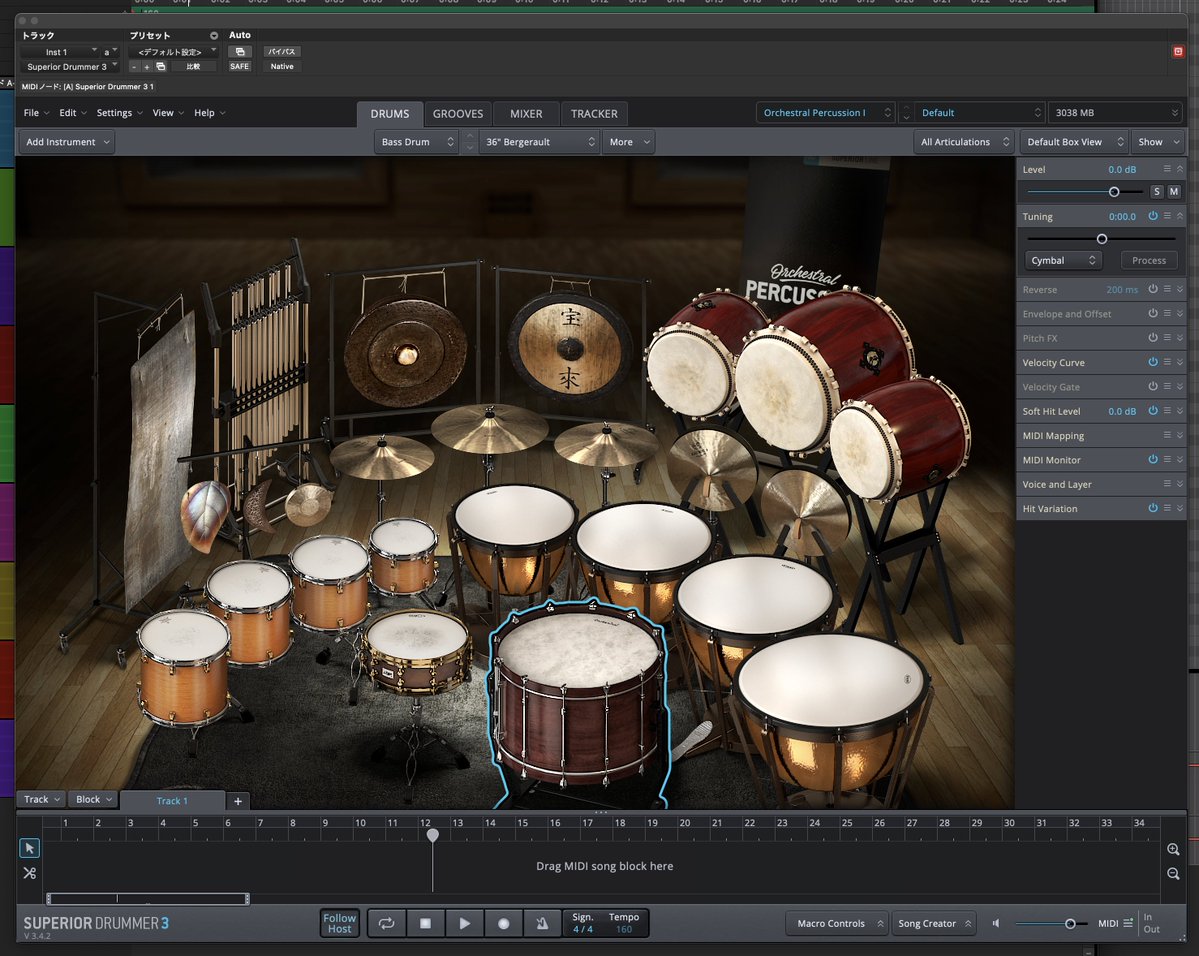Viewport: 1199px width, 956px height.
Task: Enable the metronome icon
Action: [541, 924]
